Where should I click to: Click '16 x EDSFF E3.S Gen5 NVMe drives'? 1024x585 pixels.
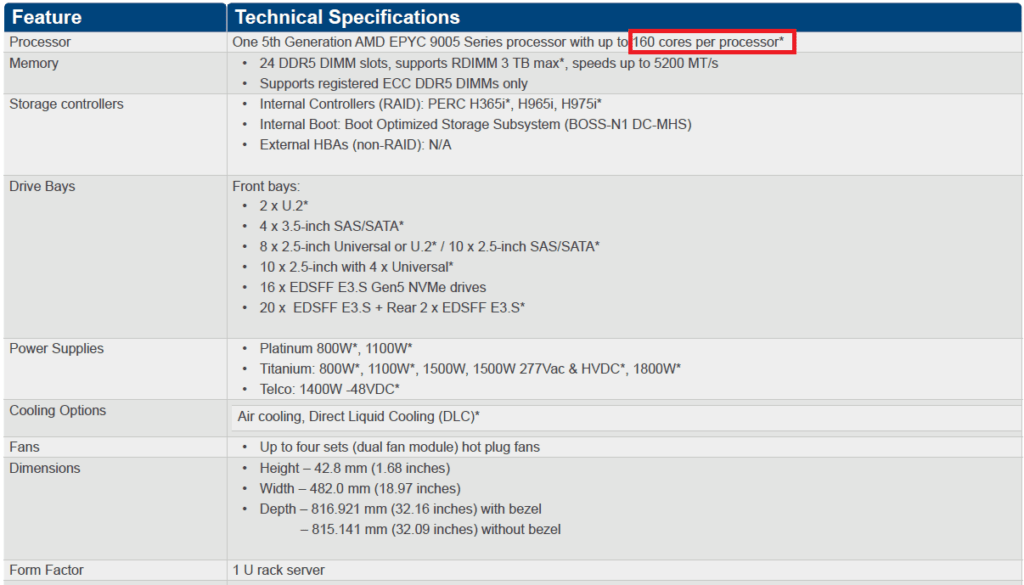[372, 287]
